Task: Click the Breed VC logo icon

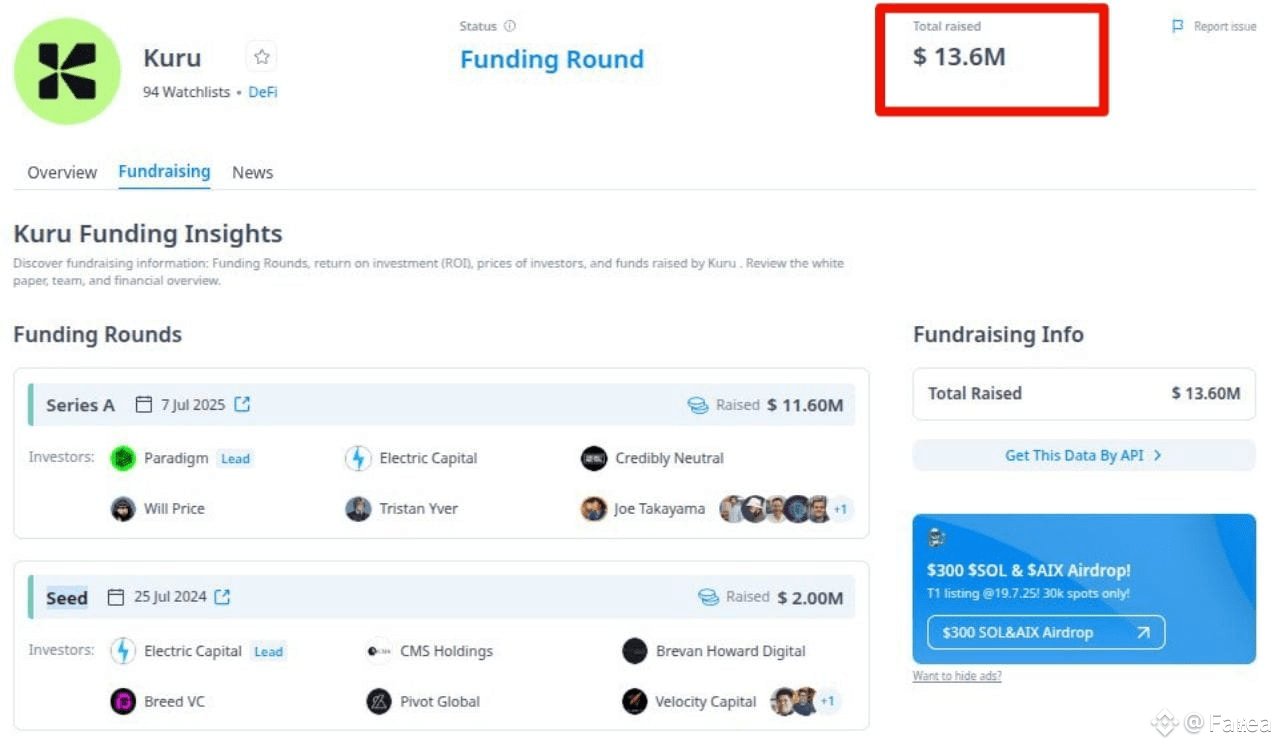Action: click(123, 701)
